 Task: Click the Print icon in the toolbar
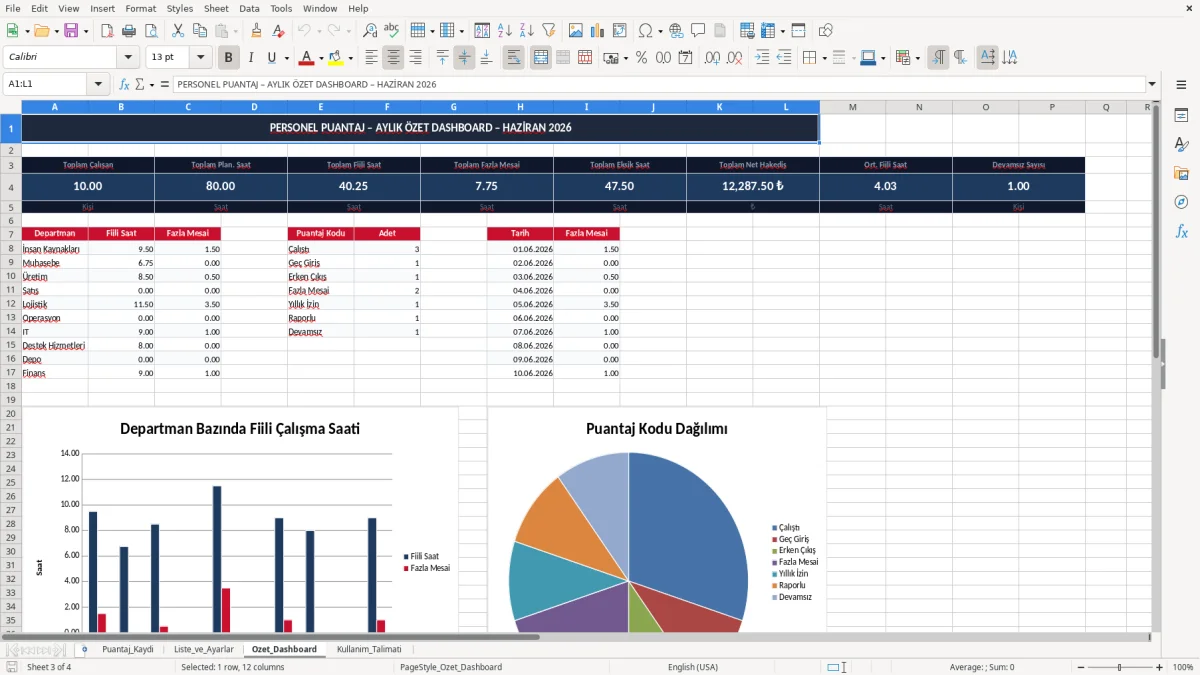click(x=130, y=31)
